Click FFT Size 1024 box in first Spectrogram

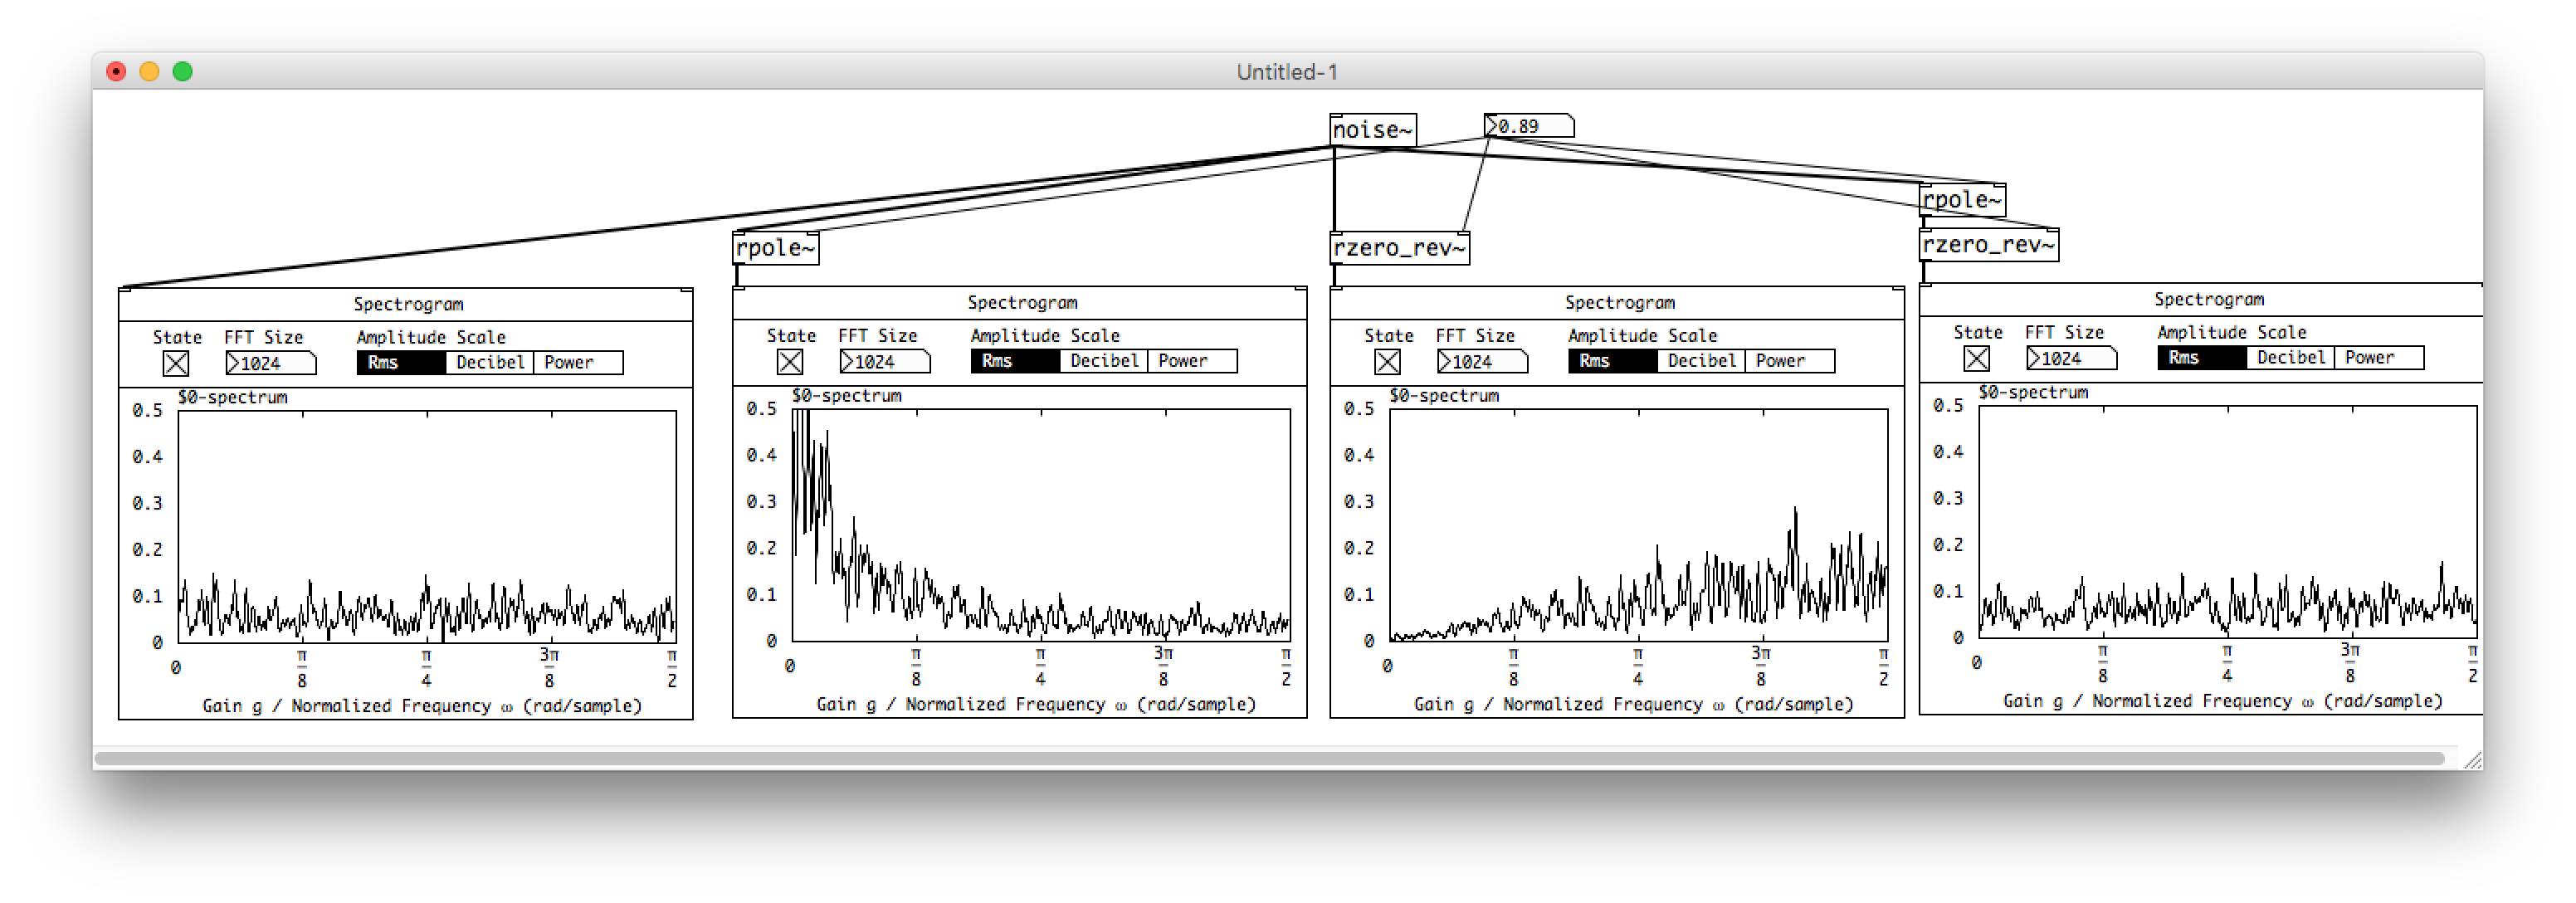[271, 363]
